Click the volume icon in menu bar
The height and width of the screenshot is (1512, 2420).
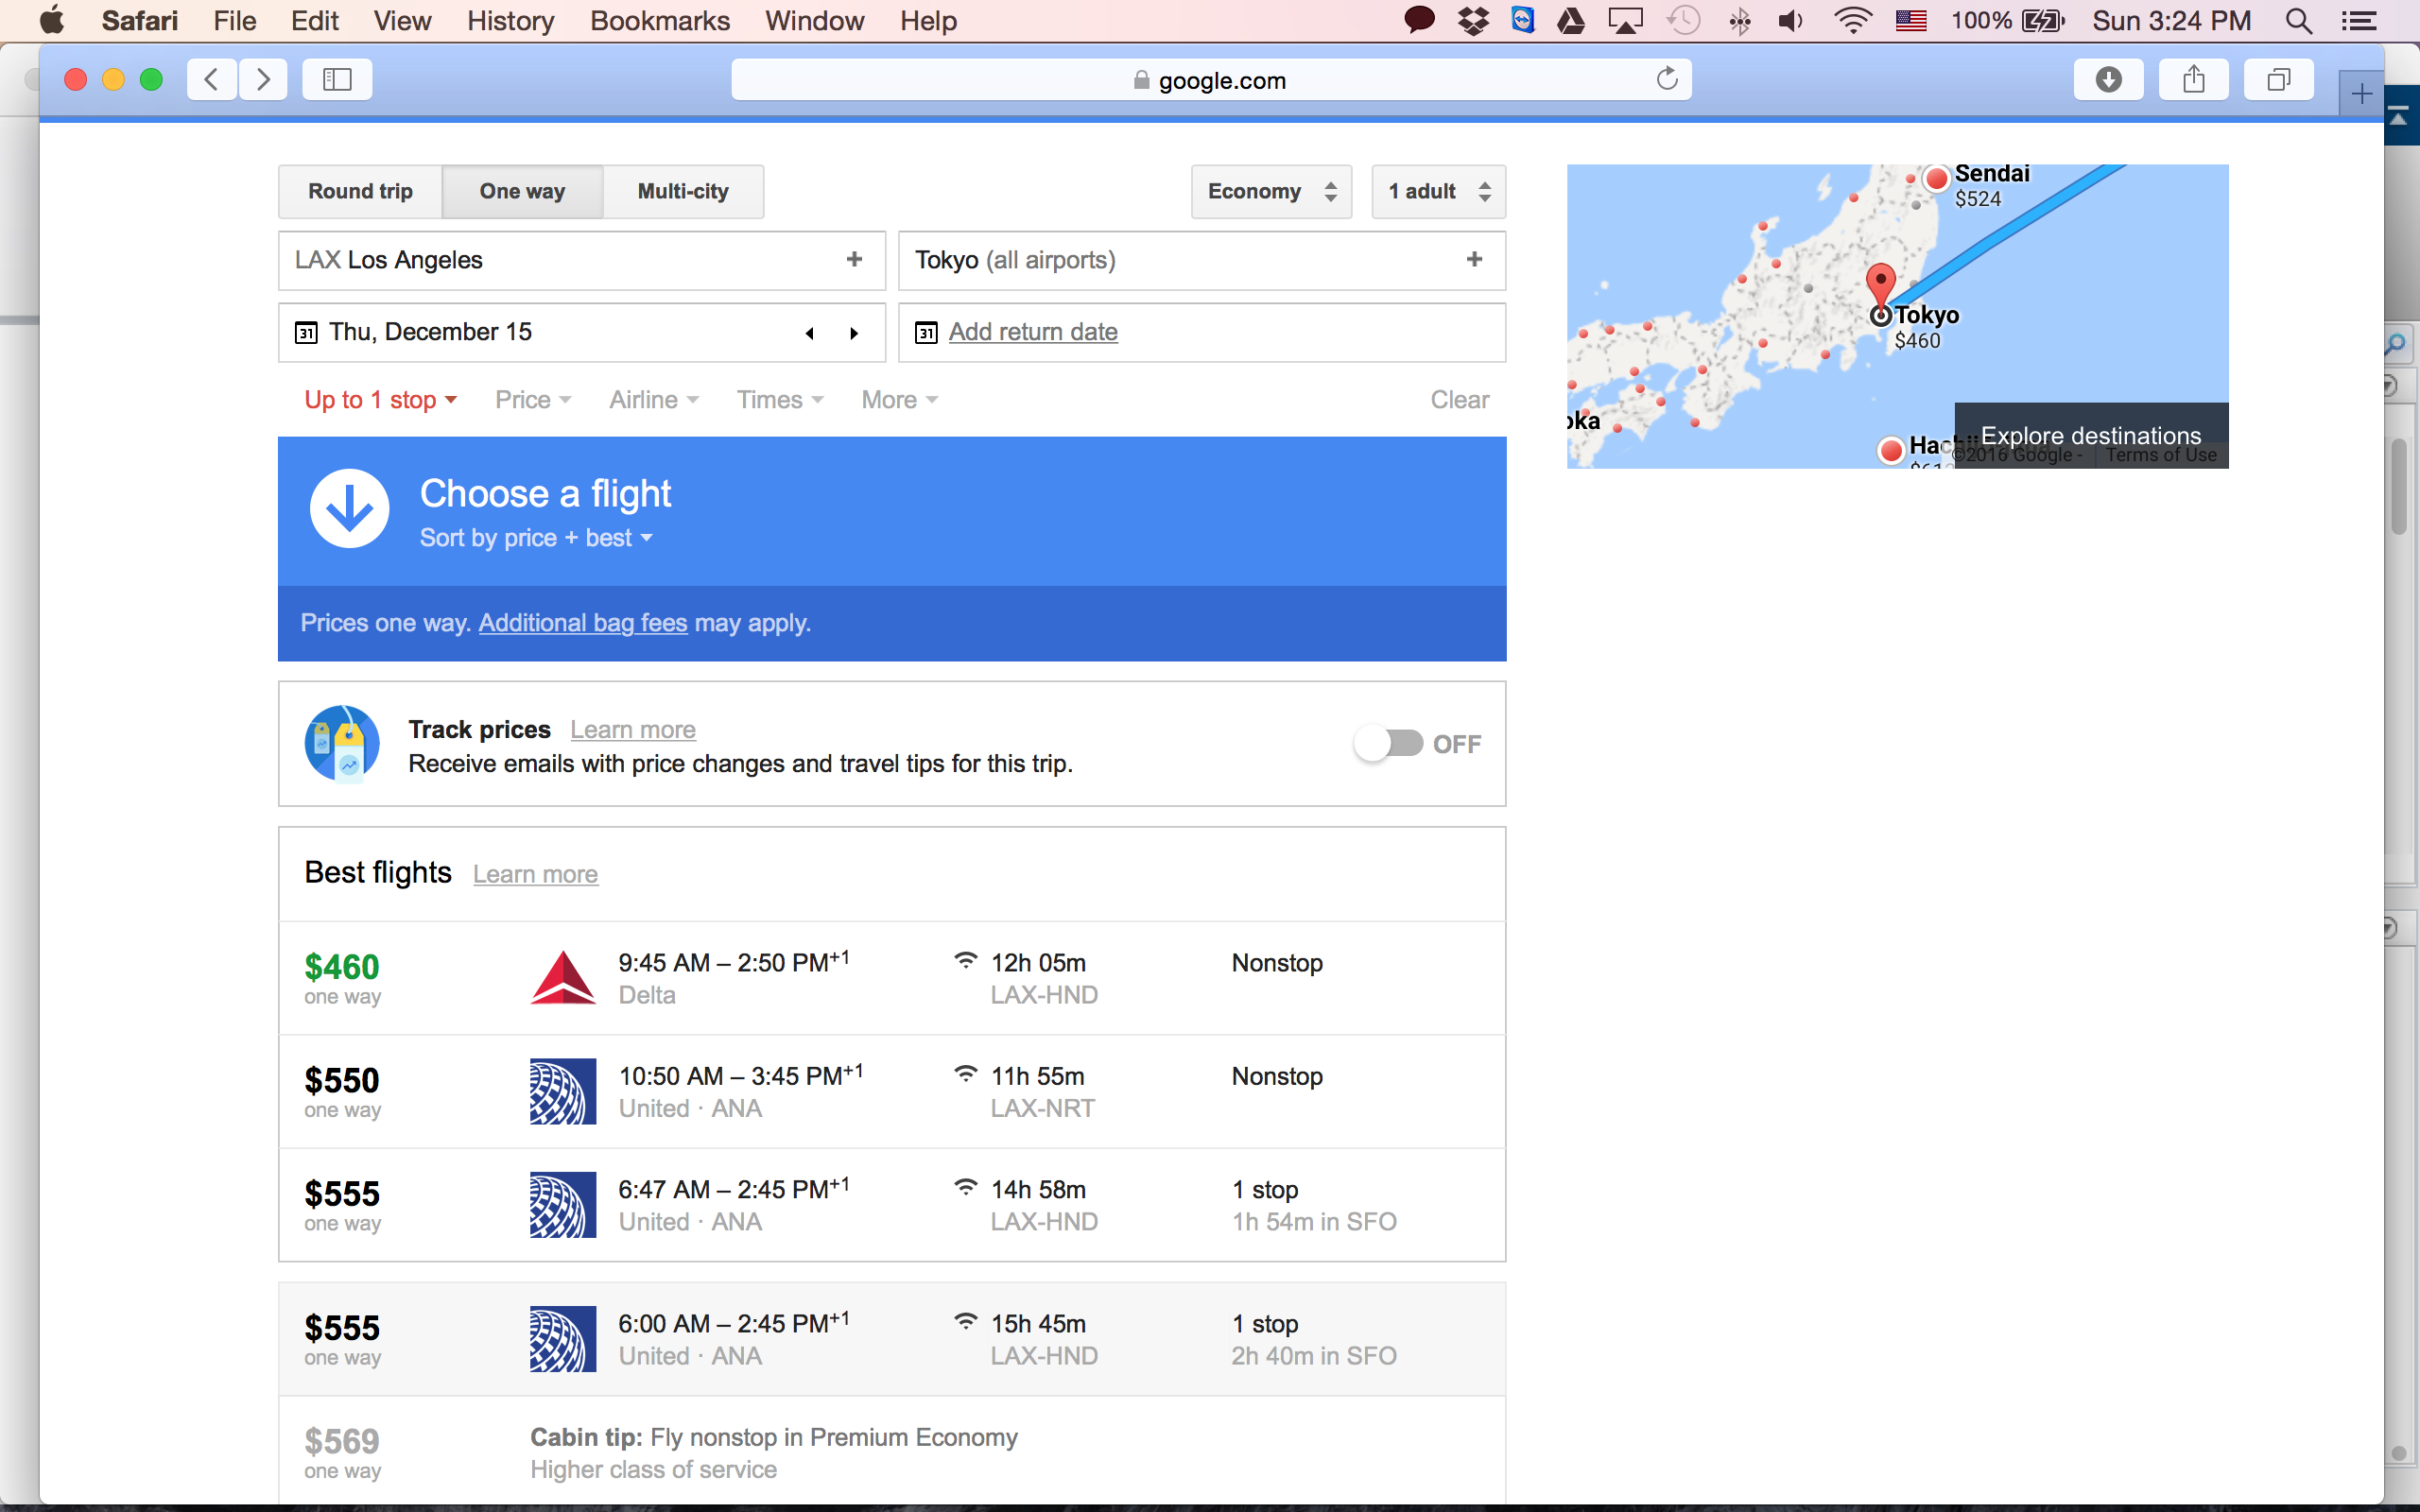[1790, 21]
